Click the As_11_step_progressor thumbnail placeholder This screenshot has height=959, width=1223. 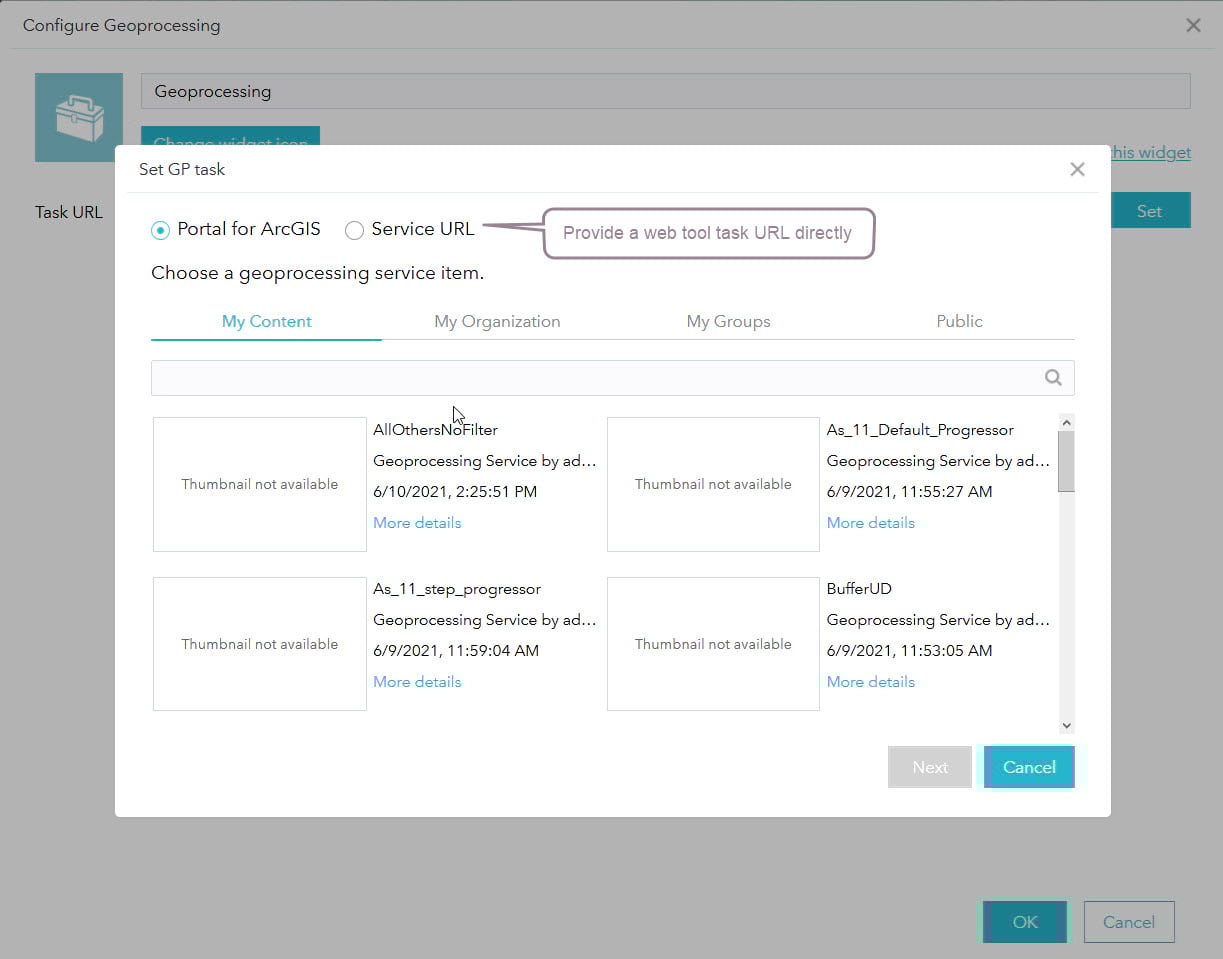(259, 644)
